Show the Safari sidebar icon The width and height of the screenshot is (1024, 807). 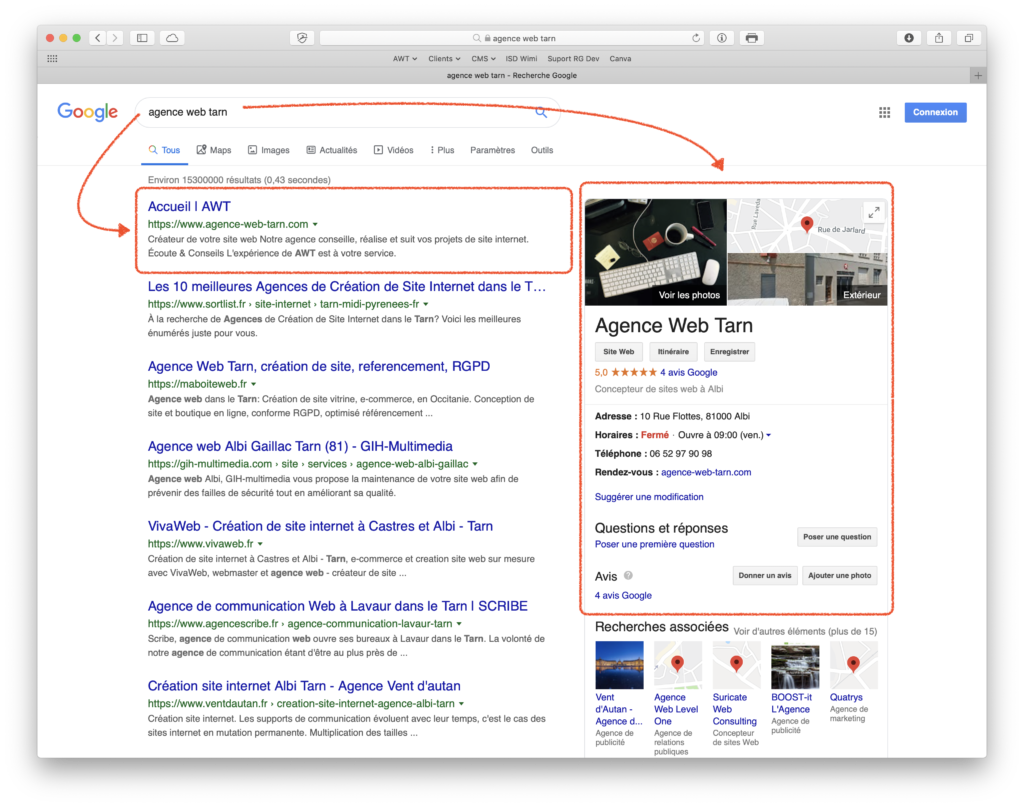point(140,37)
